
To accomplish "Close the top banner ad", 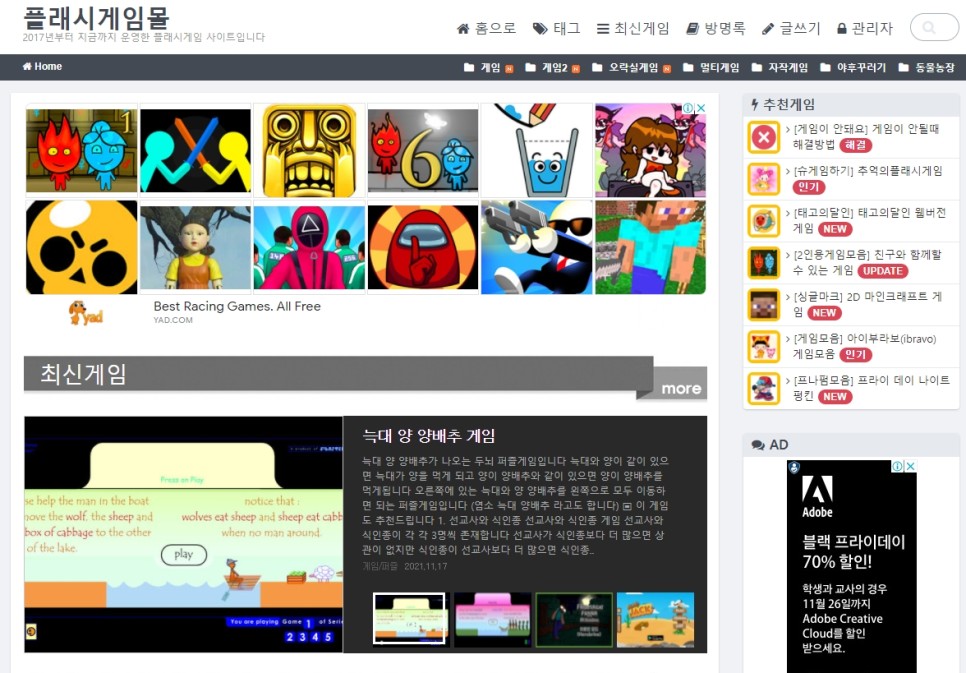I will click(700, 108).
